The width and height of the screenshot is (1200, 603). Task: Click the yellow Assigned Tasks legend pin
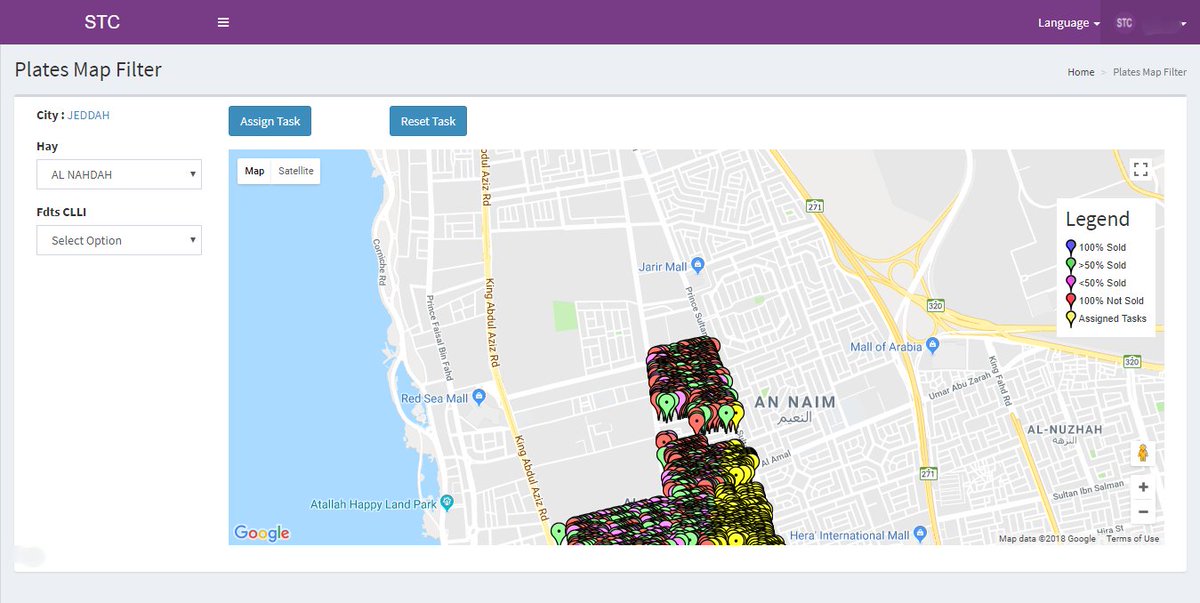1071,319
